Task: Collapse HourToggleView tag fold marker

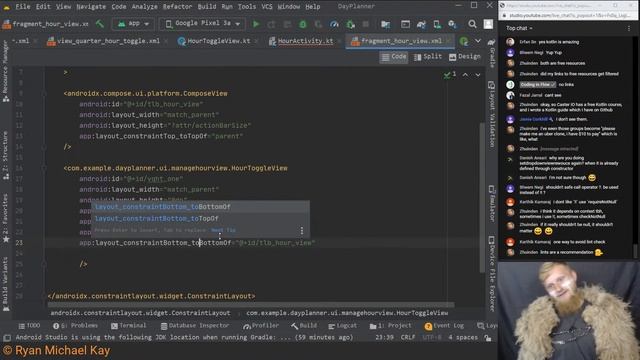Action: pyautogui.click(x=44, y=168)
